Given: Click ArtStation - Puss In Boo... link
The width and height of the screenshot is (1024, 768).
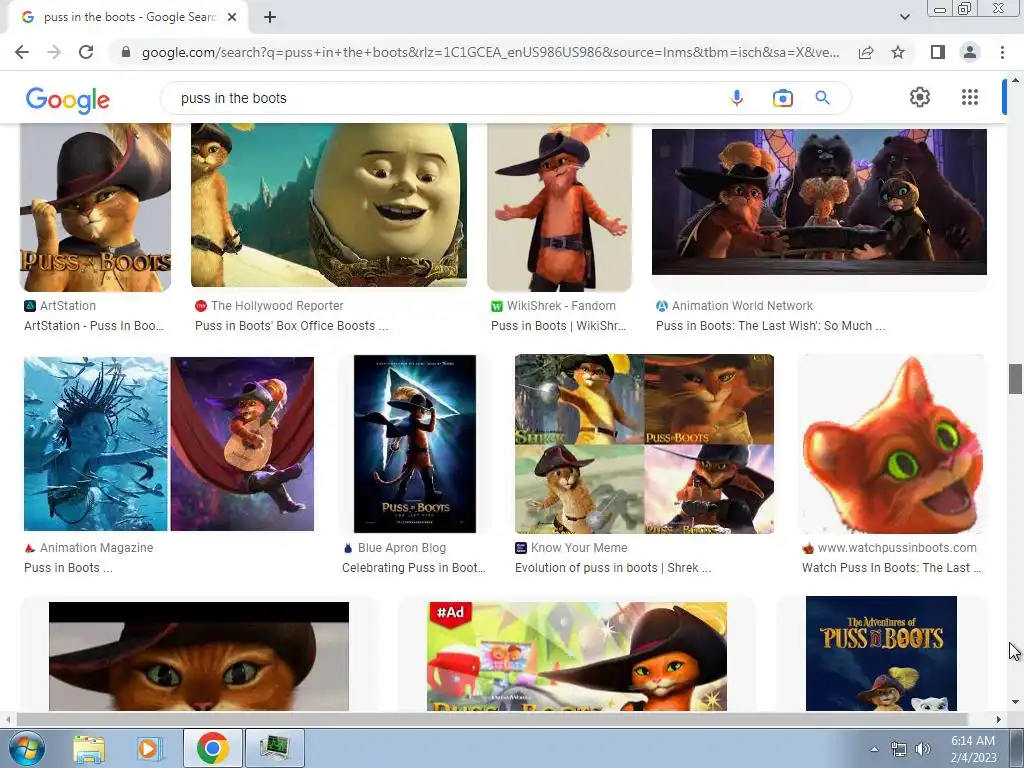Looking at the screenshot, I should point(94,325).
